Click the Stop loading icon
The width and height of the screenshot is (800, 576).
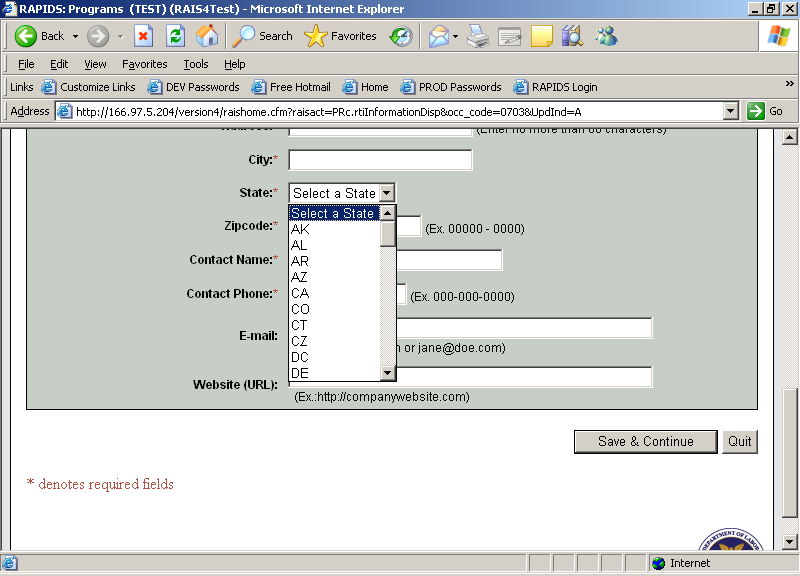(143, 36)
